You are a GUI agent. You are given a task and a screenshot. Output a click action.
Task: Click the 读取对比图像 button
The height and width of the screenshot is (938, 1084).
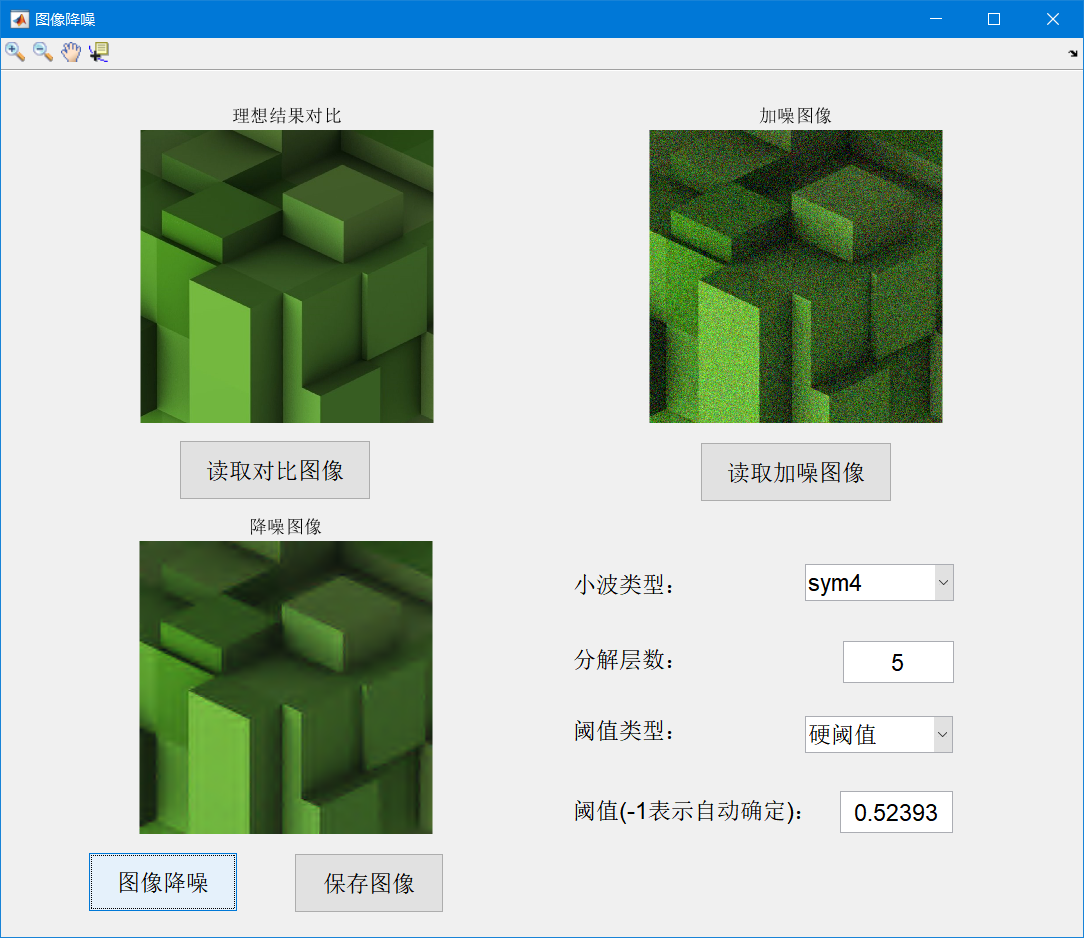(x=275, y=470)
